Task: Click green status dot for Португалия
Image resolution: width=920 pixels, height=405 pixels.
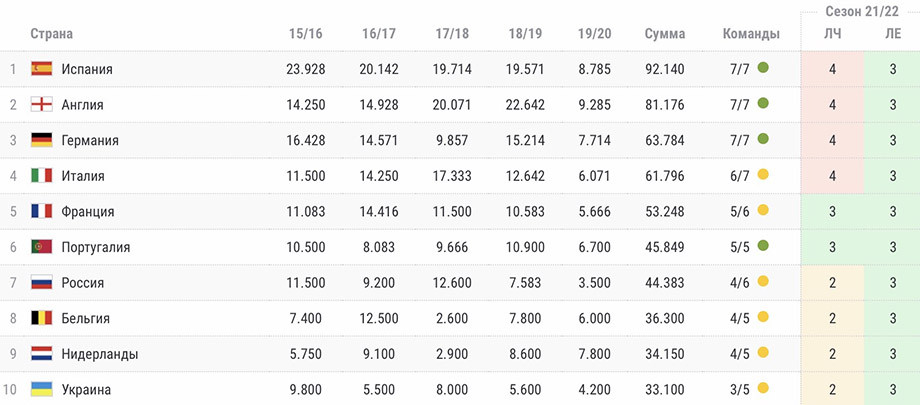Action: coord(763,245)
